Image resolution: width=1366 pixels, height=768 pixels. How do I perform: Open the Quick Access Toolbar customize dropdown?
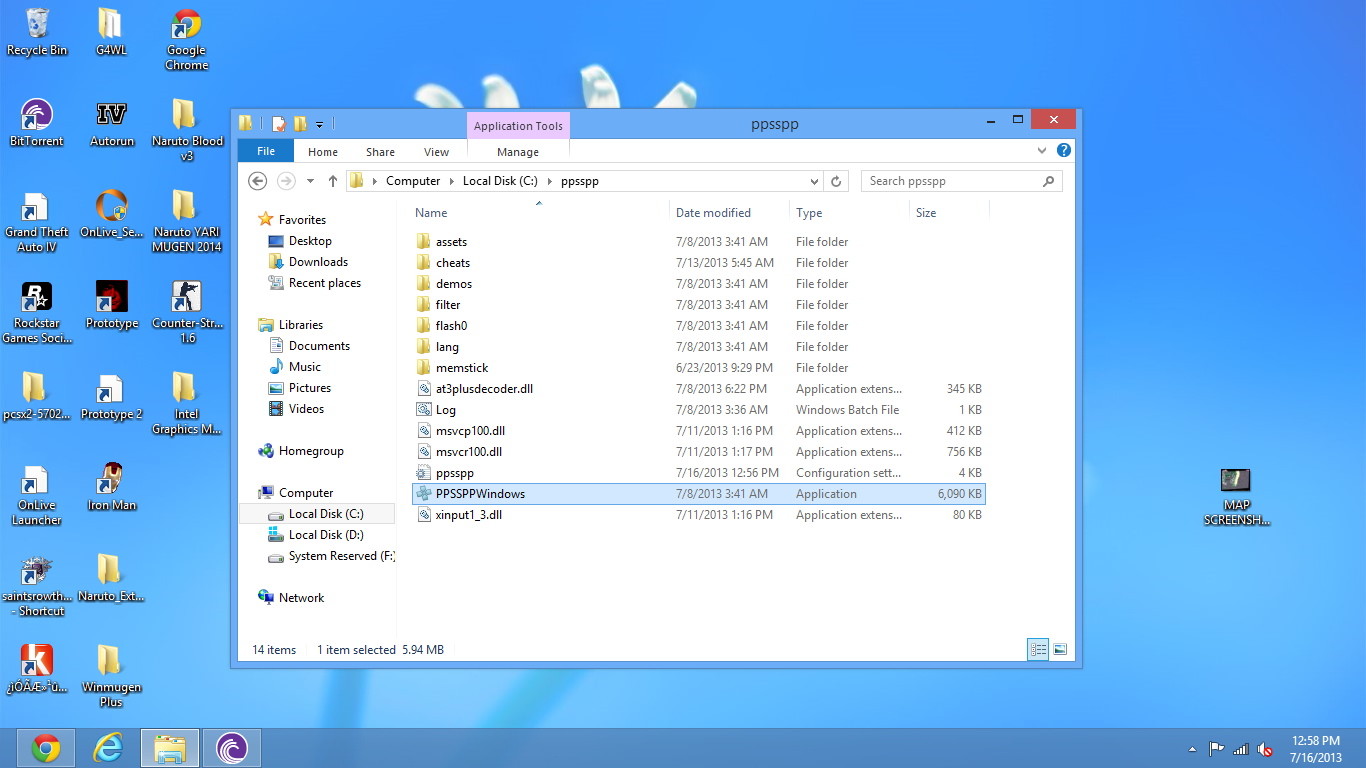[x=320, y=125]
